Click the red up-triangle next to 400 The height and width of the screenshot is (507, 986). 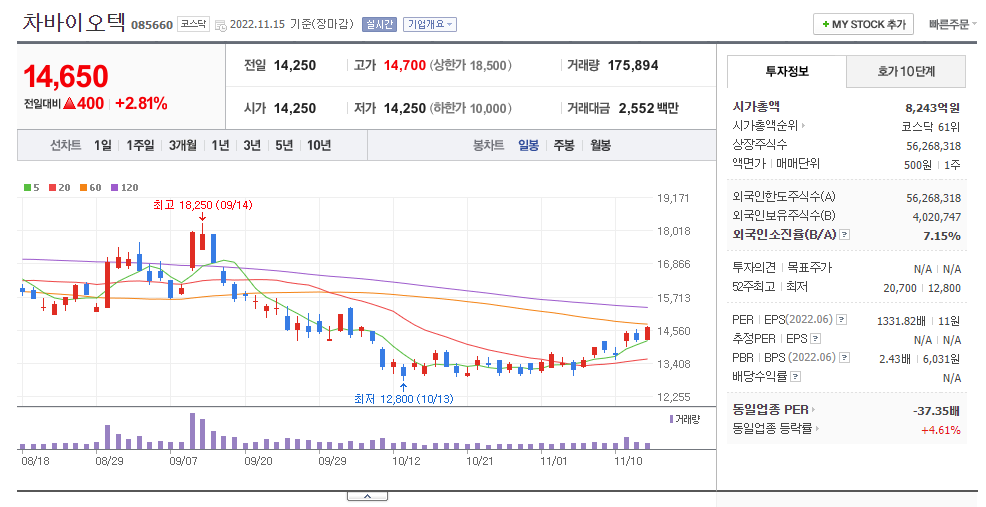tap(70, 103)
